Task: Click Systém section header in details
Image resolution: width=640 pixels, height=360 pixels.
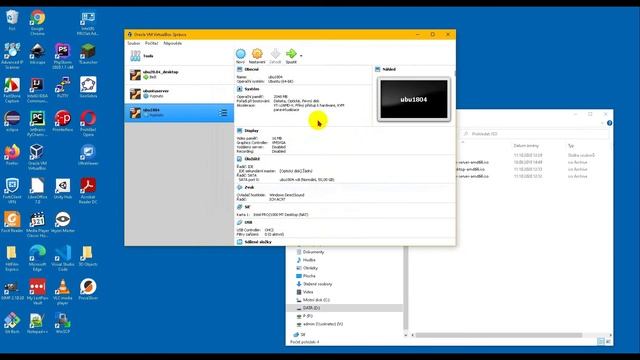Action: (251, 89)
